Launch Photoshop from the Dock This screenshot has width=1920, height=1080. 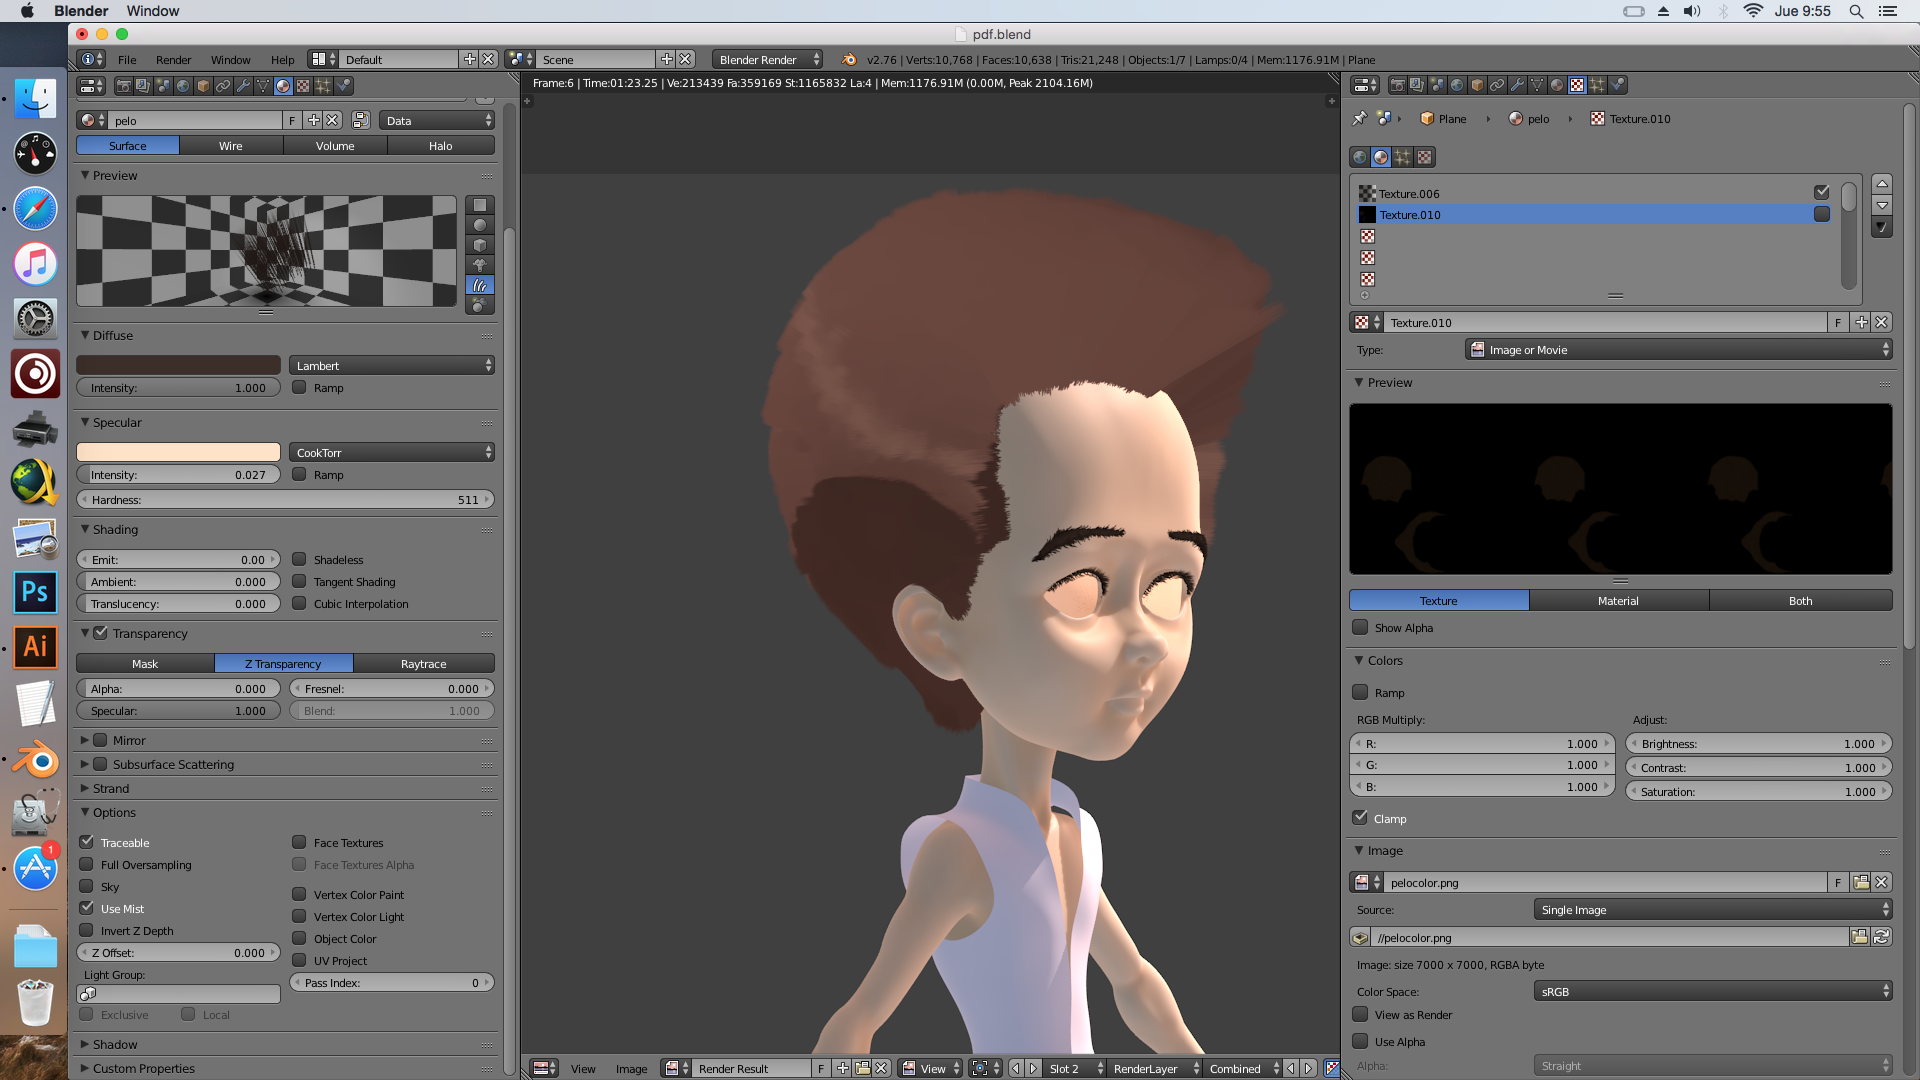pyautogui.click(x=35, y=592)
